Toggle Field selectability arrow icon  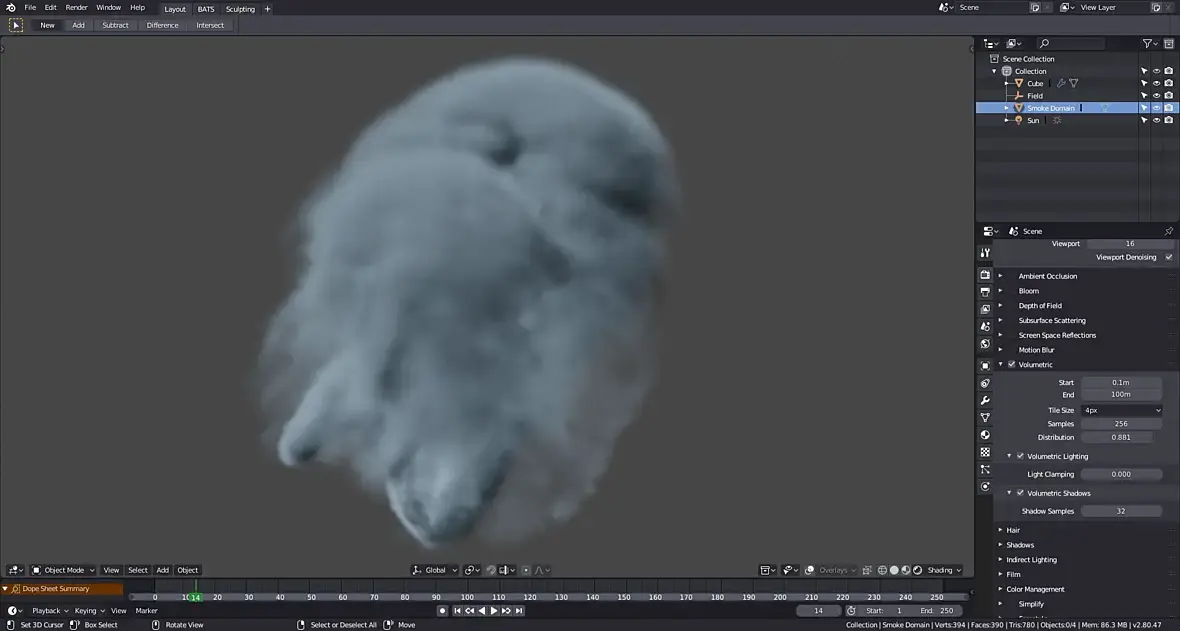1144,96
